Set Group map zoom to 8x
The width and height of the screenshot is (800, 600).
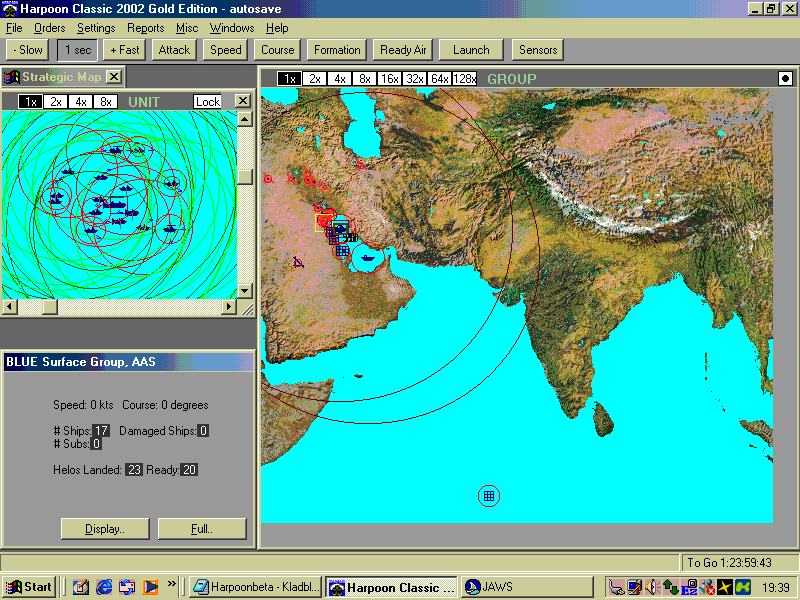coord(364,79)
